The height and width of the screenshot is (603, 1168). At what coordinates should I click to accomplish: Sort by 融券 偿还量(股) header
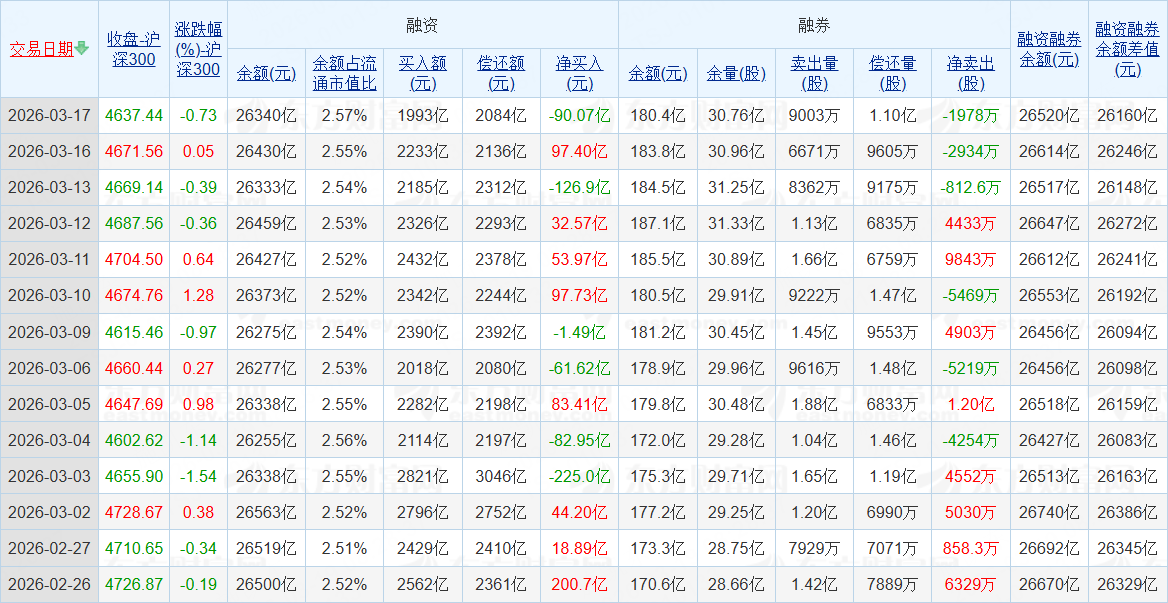(892, 74)
